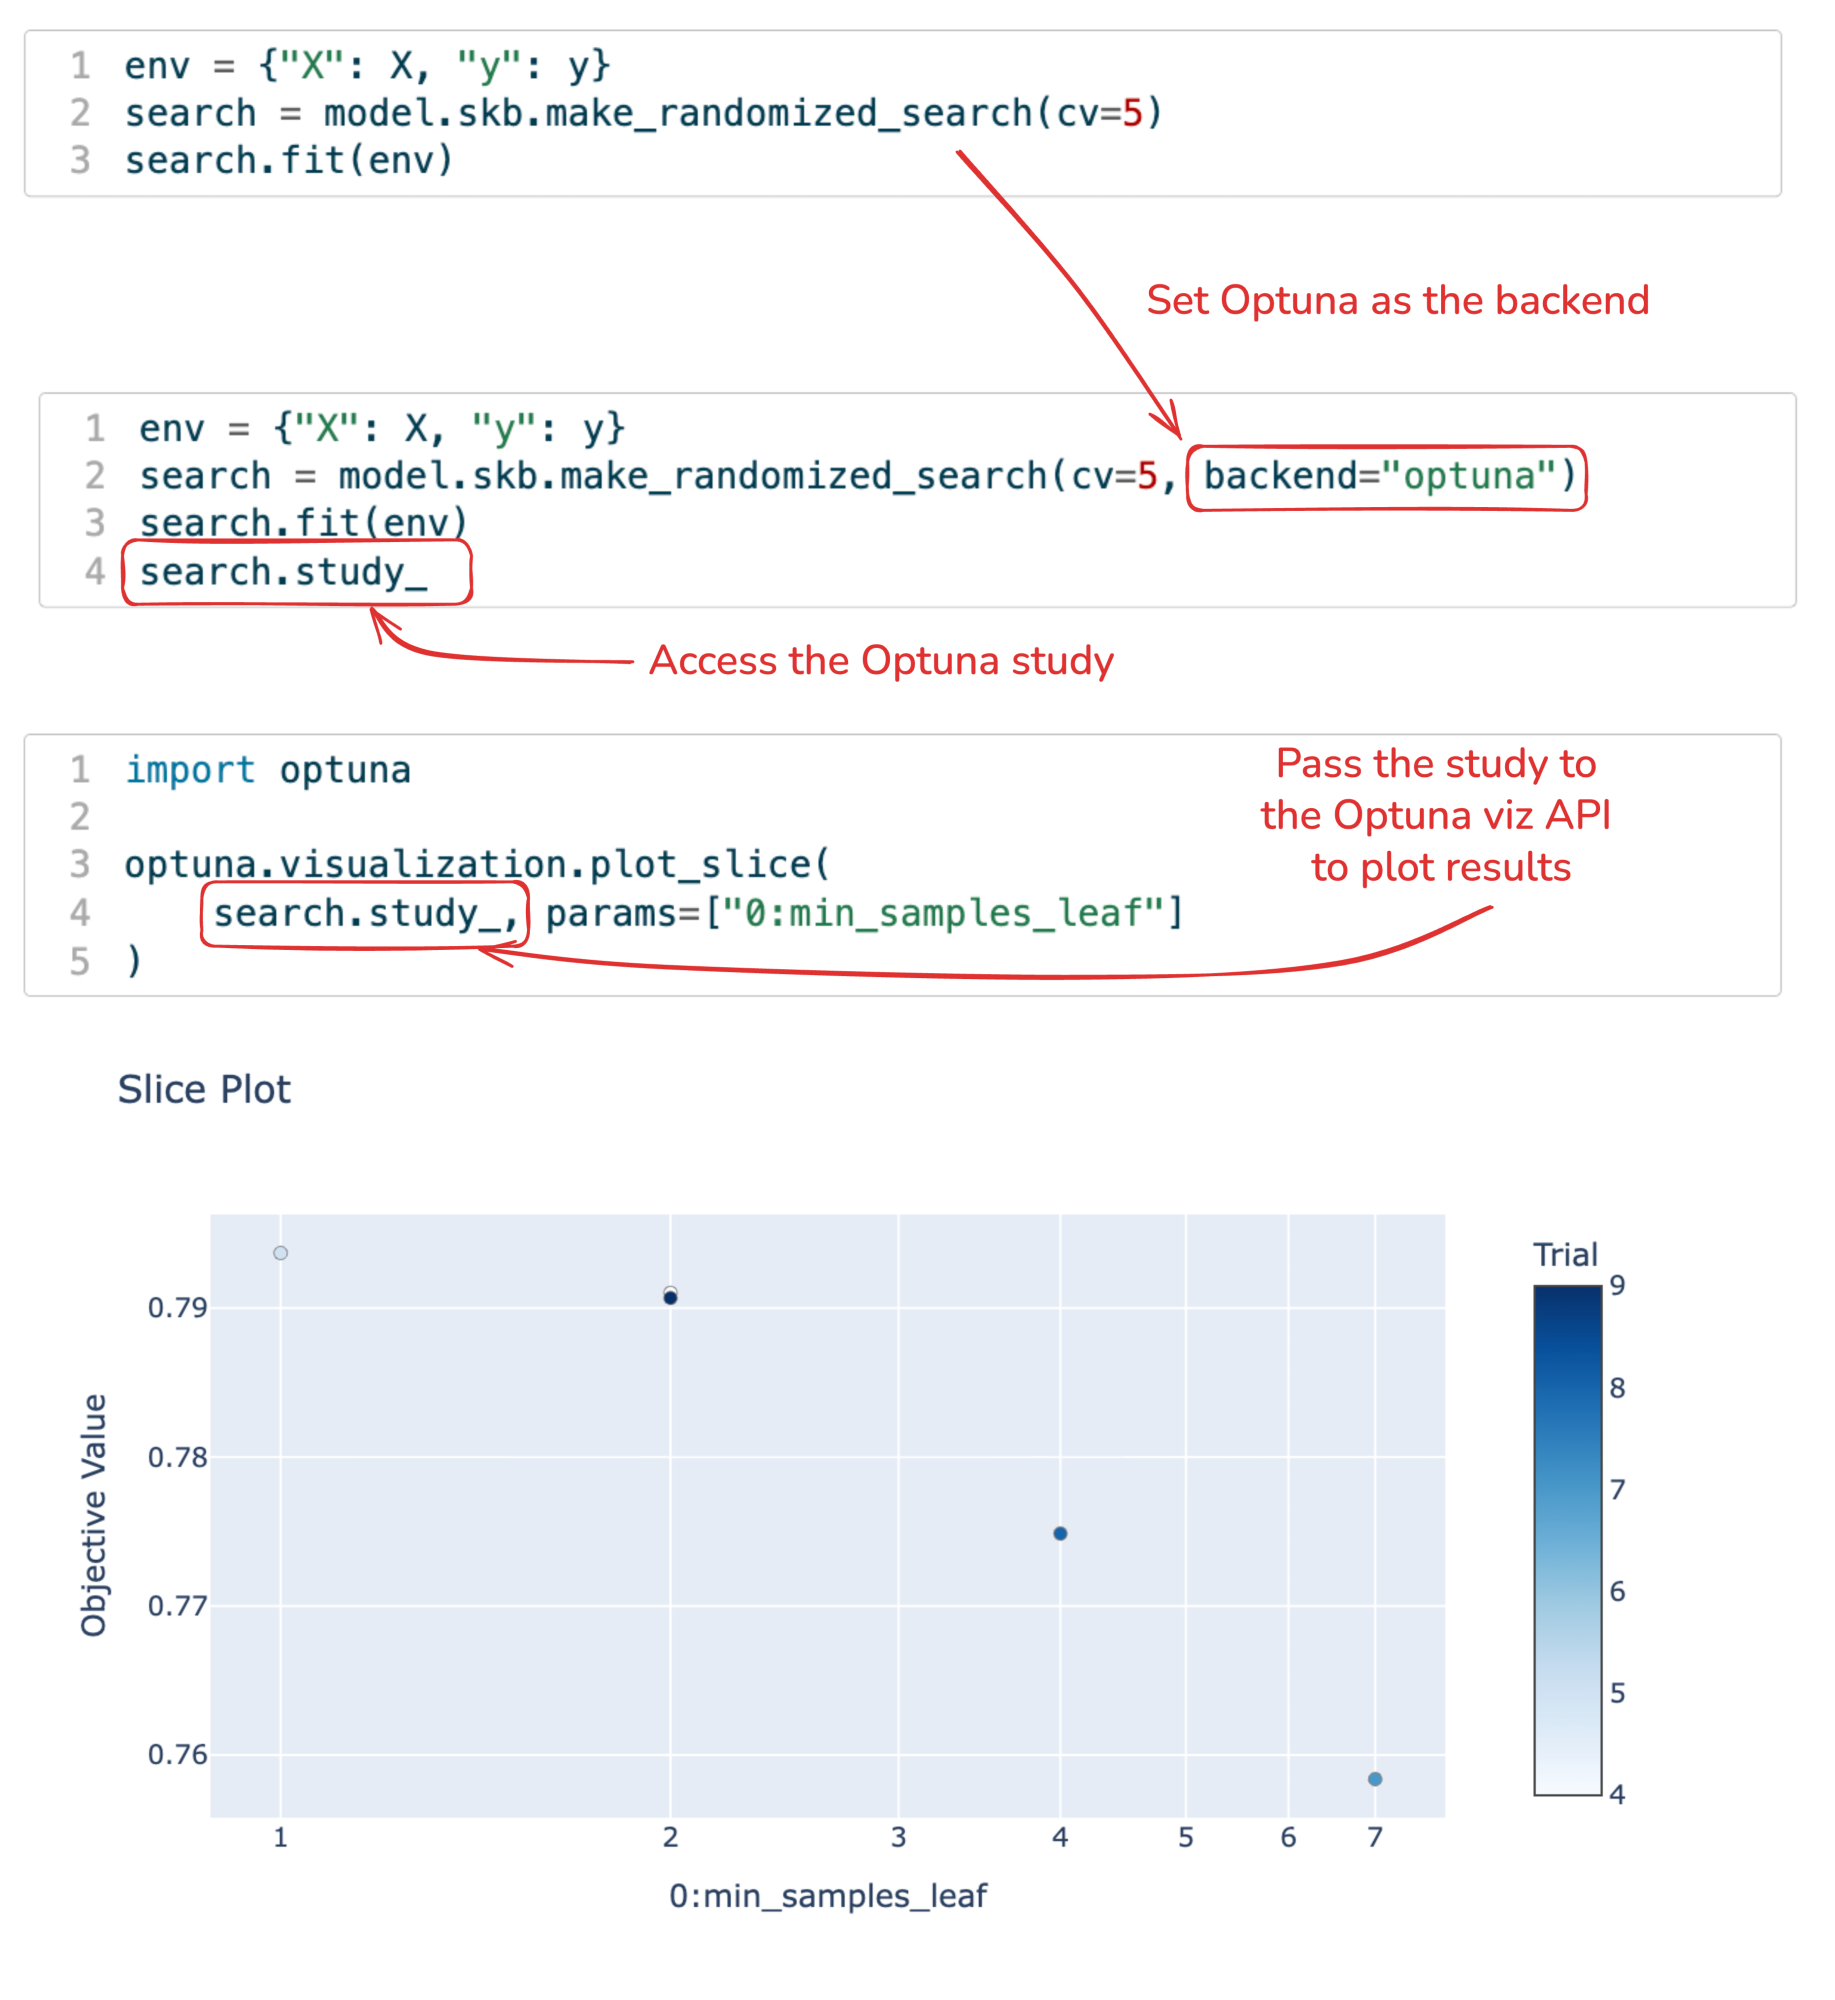Click the dark navy data point at min_samples_leaf 2
1835x2000 pixels.
[x=671, y=1299]
